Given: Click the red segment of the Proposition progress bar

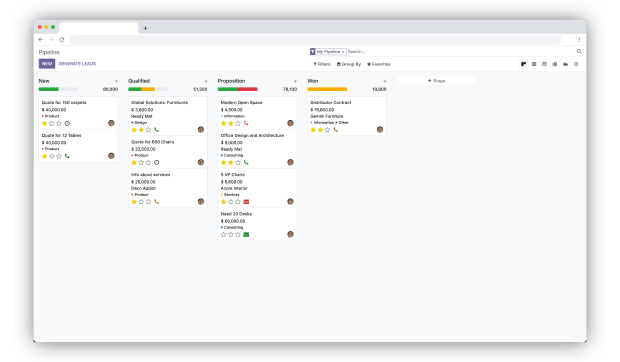Looking at the screenshot, I should 248,89.
